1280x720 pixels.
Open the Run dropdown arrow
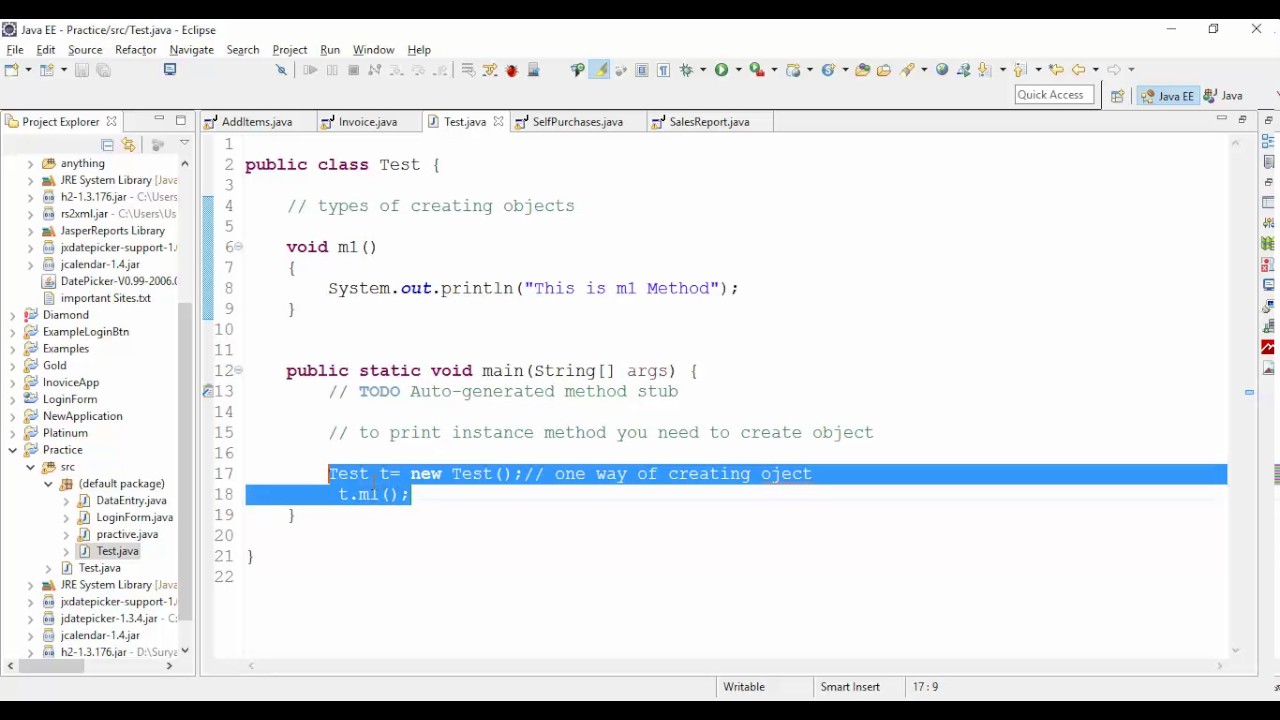click(x=738, y=70)
